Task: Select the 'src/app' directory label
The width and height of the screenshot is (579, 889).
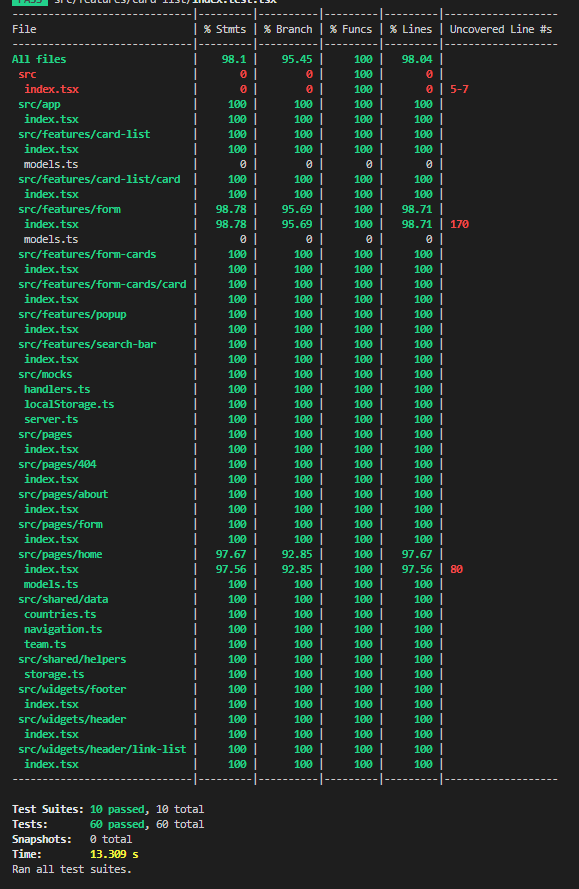Action: [39, 104]
